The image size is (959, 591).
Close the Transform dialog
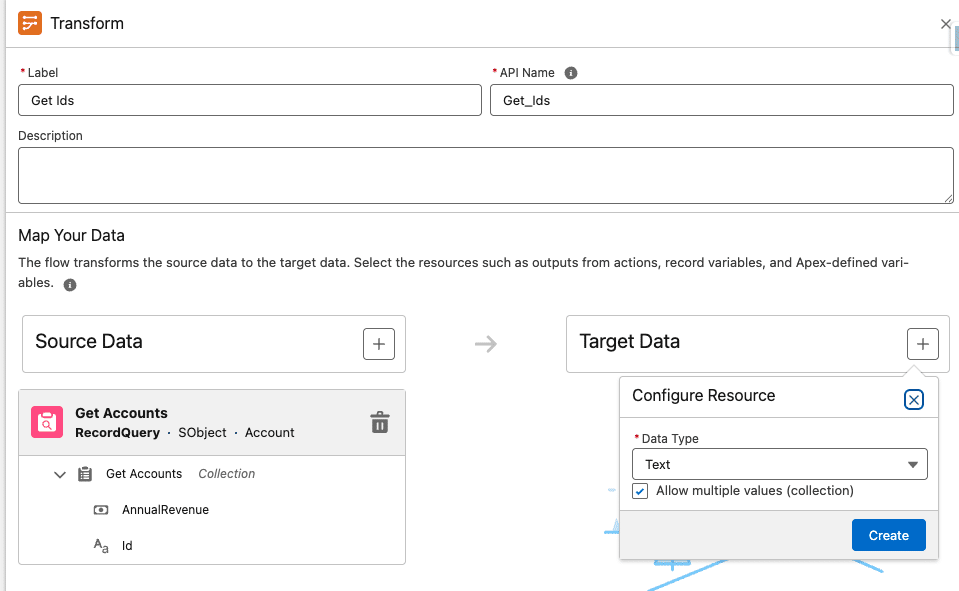tap(945, 24)
